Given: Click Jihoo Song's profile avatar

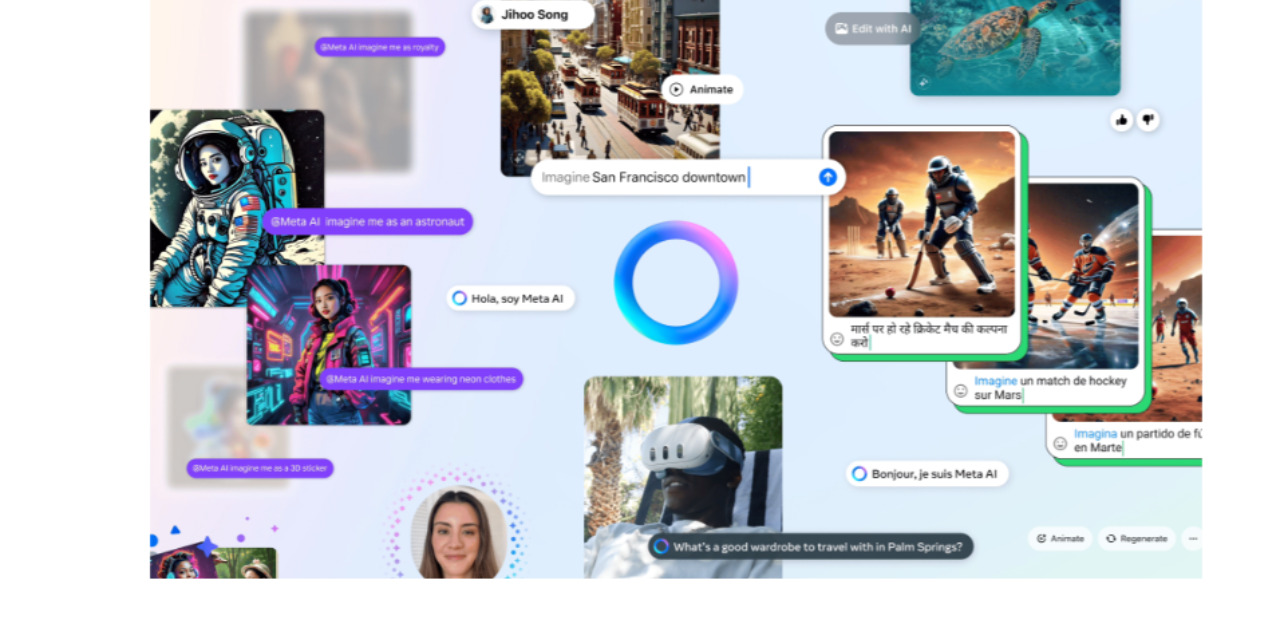Looking at the screenshot, I should 487,15.
